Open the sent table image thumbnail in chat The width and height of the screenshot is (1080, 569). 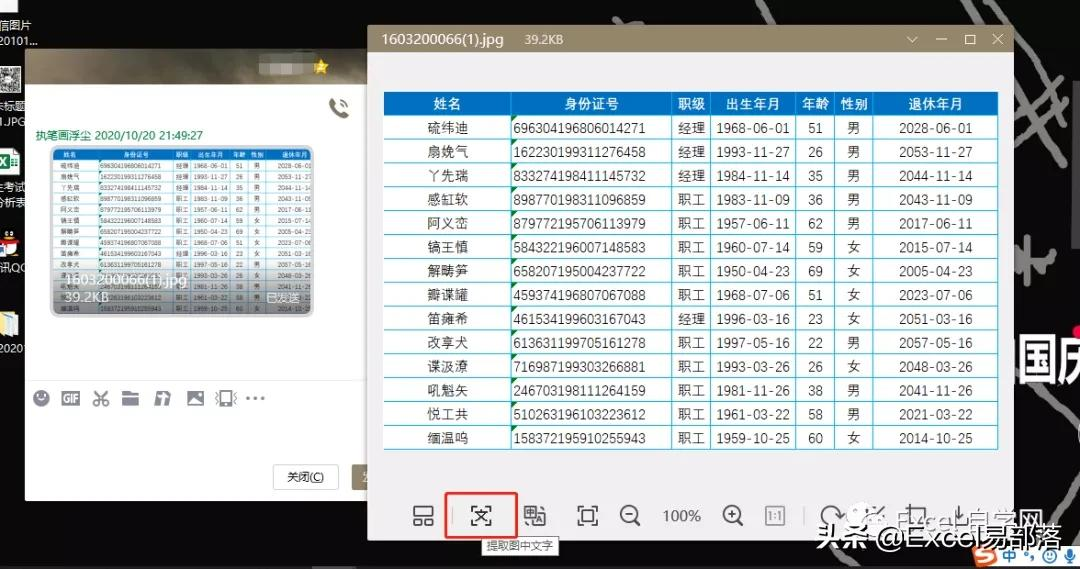pyautogui.click(x=182, y=231)
